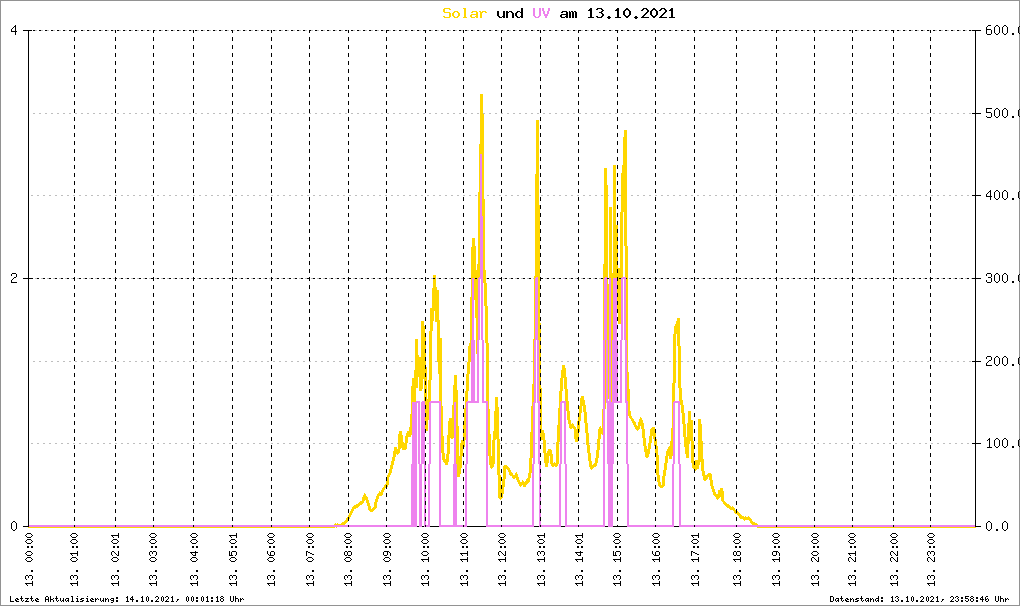1020x606 pixels.
Task: Click the 13. 15:00 time axis label
Action: click(x=617, y=559)
